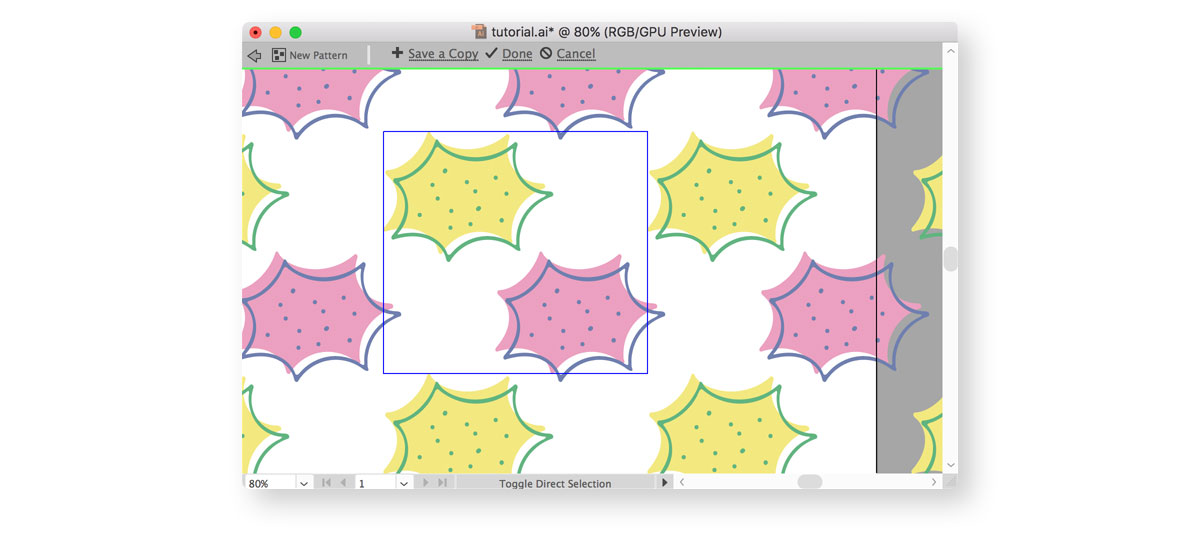Open the status bar popup triangle
Viewport: 1200px width, 540px height.
(x=664, y=483)
